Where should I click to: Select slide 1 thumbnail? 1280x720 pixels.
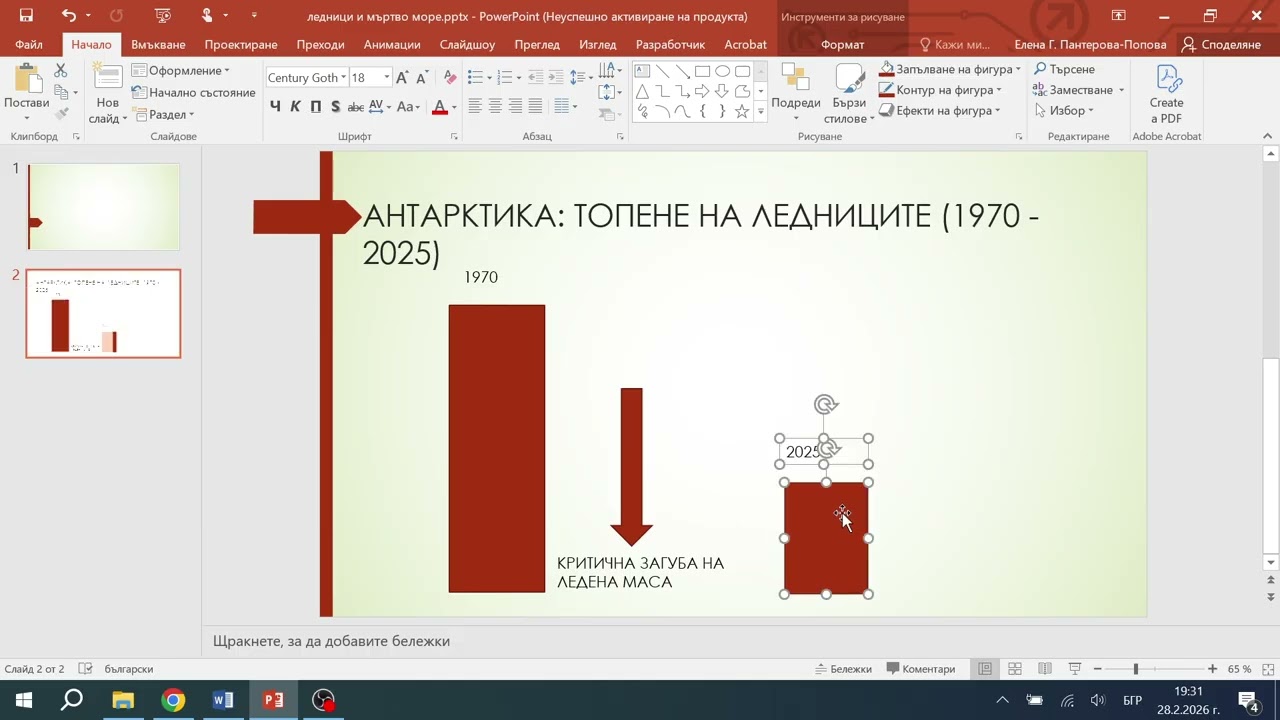pyautogui.click(x=104, y=206)
